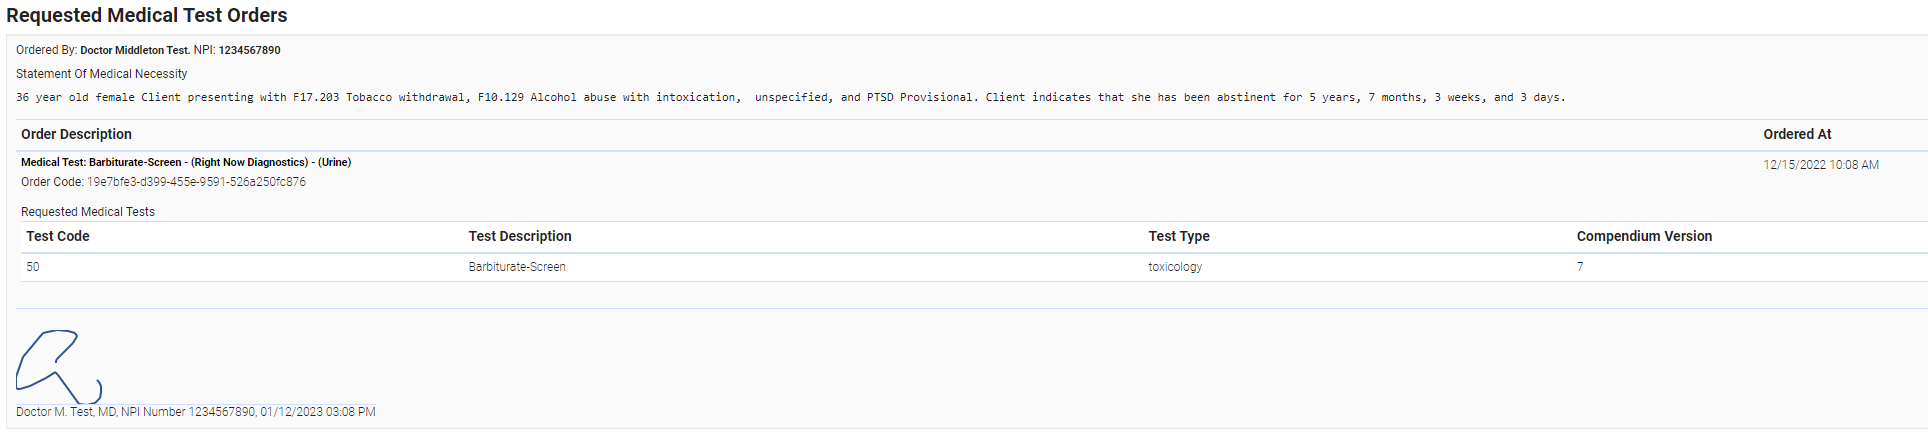Click the medical necessity statement text
This screenshot has width=1928, height=433.
tap(790, 98)
